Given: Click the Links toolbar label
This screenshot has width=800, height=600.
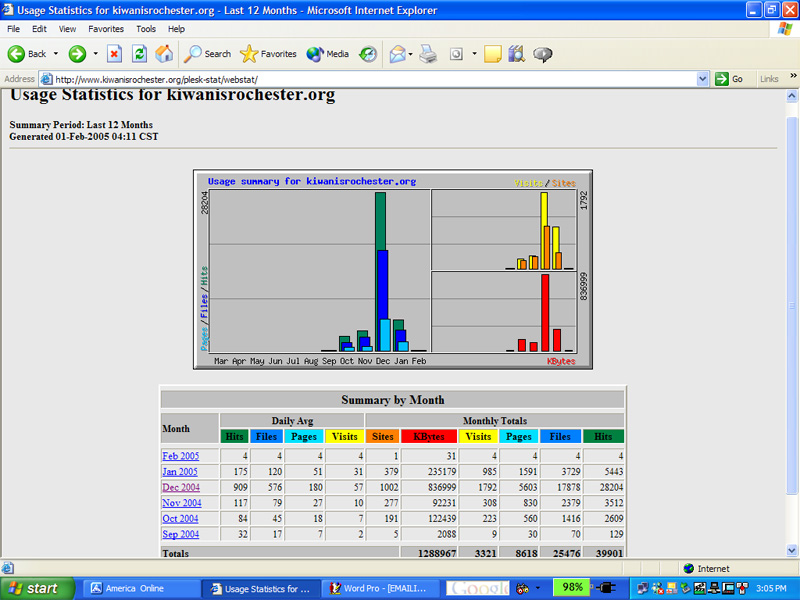Looking at the screenshot, I should 769,79.
